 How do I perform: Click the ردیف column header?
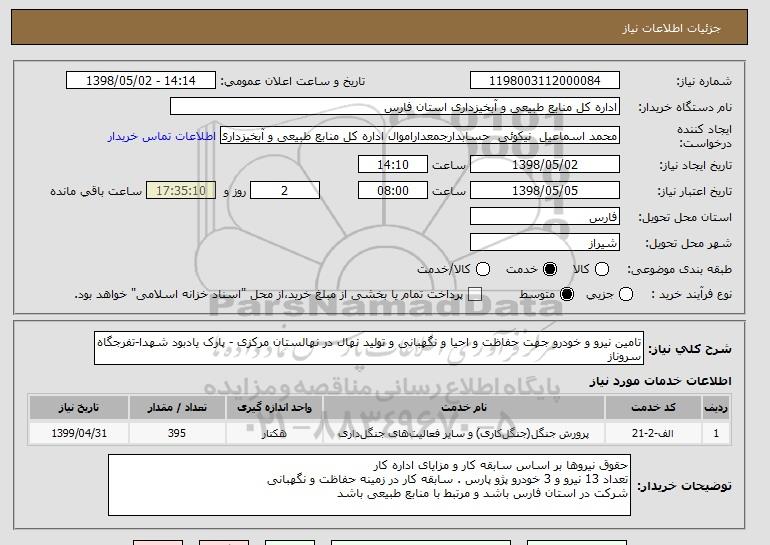click(x=716, y=408)
